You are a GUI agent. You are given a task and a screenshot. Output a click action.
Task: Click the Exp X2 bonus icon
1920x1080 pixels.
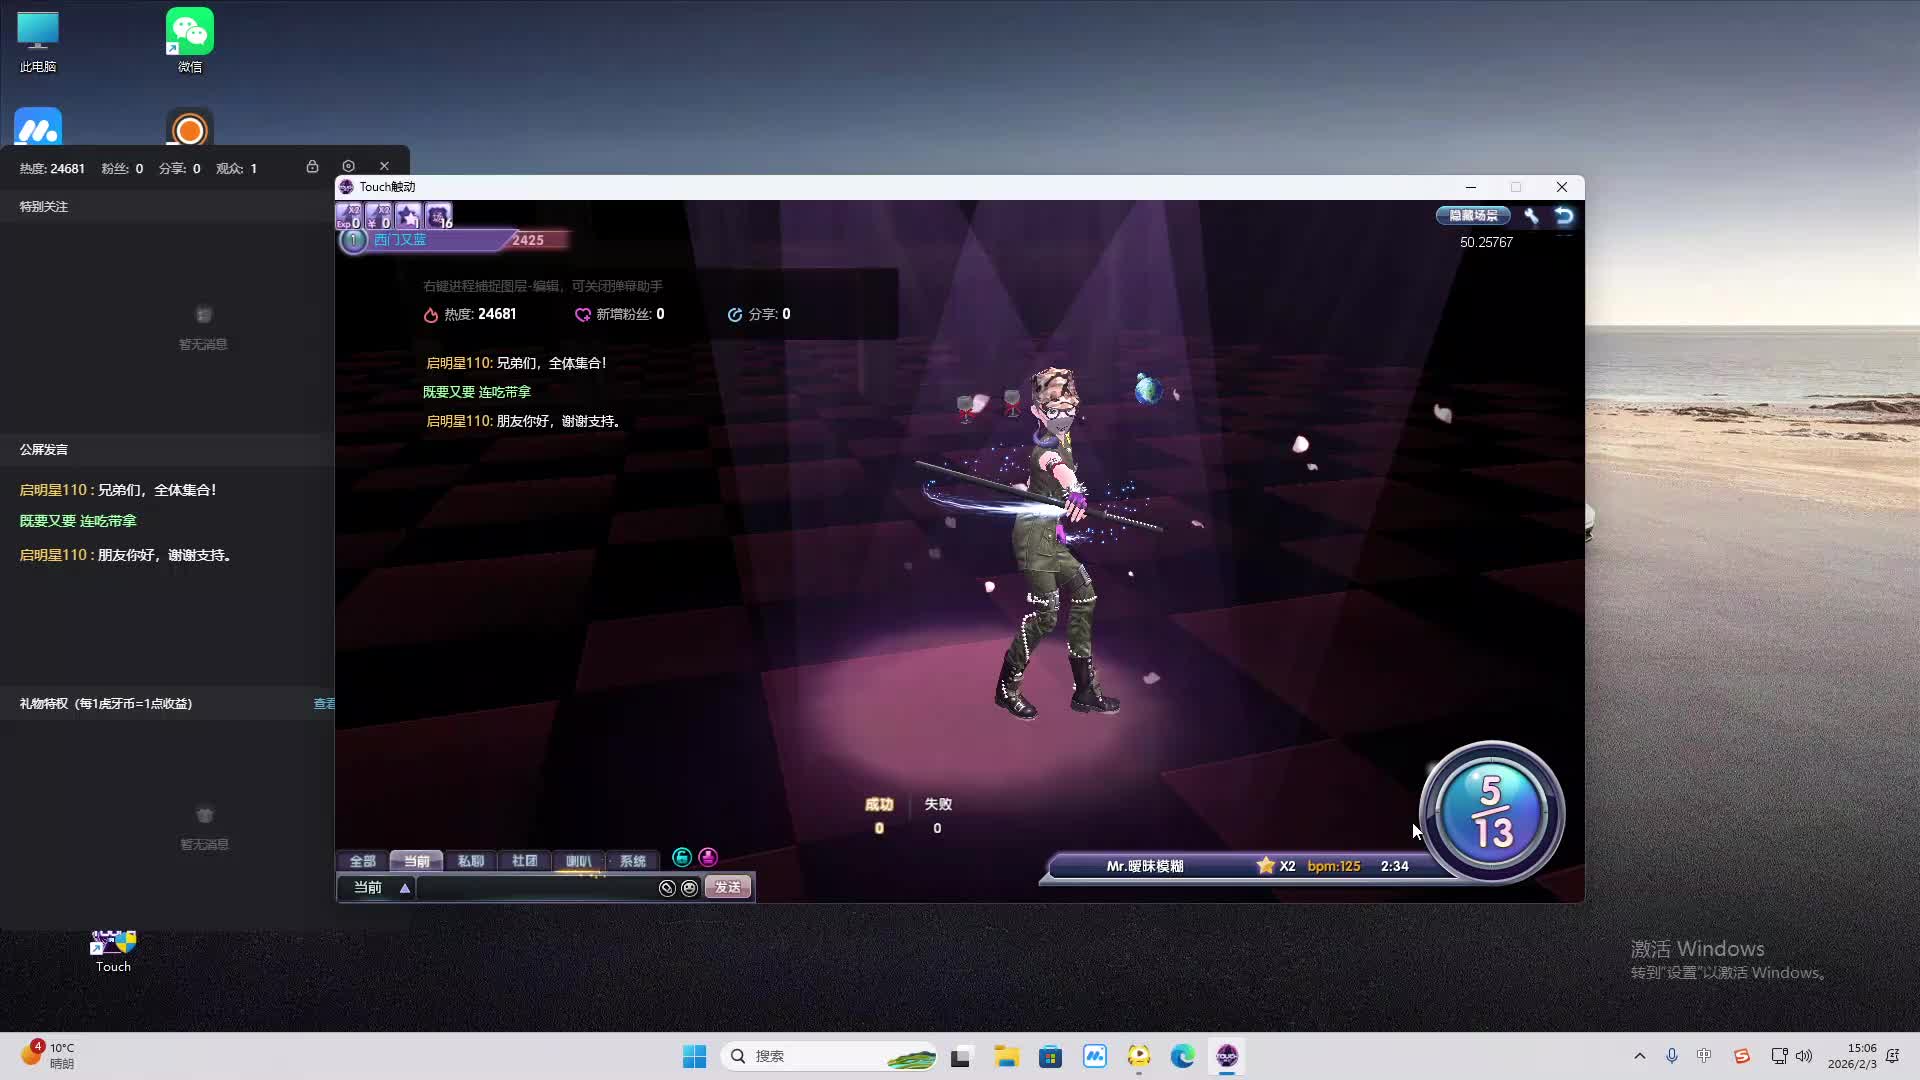[x=348, y=215]
